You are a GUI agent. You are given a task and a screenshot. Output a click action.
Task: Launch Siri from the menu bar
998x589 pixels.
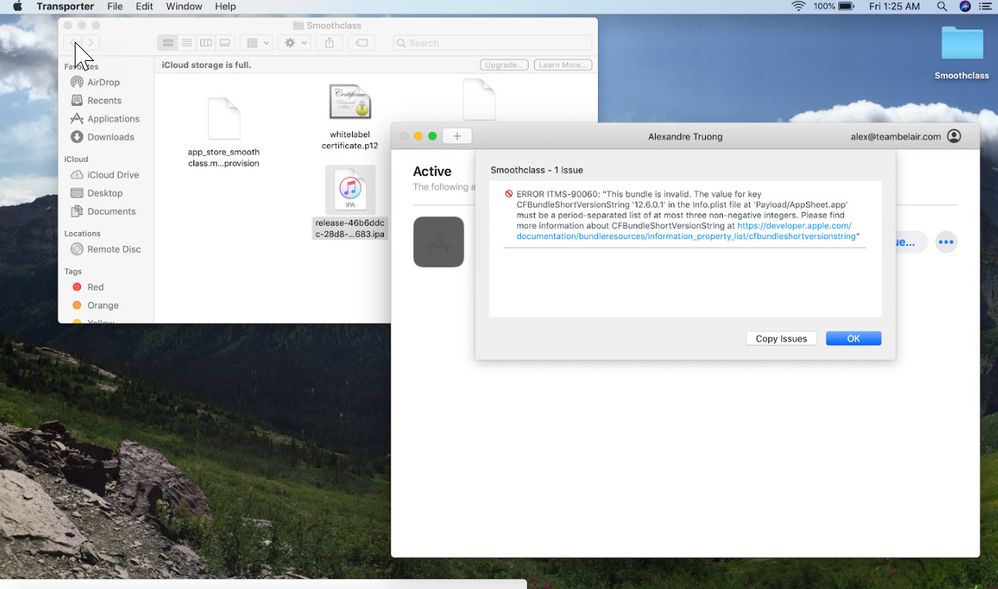tap(965, 6)
